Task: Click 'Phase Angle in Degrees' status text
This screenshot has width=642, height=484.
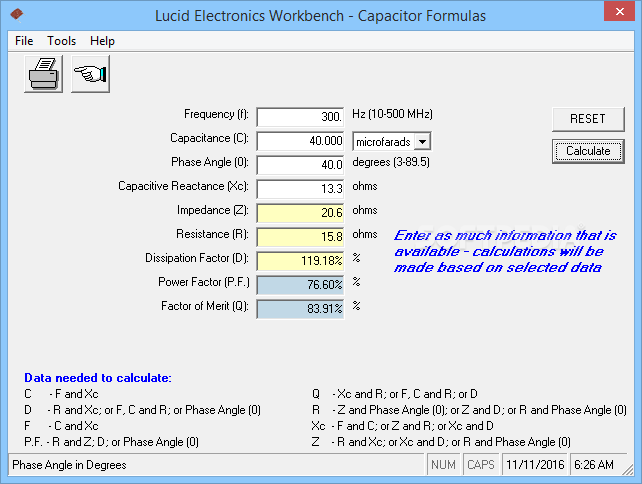Action: click(x=69, y=465)
